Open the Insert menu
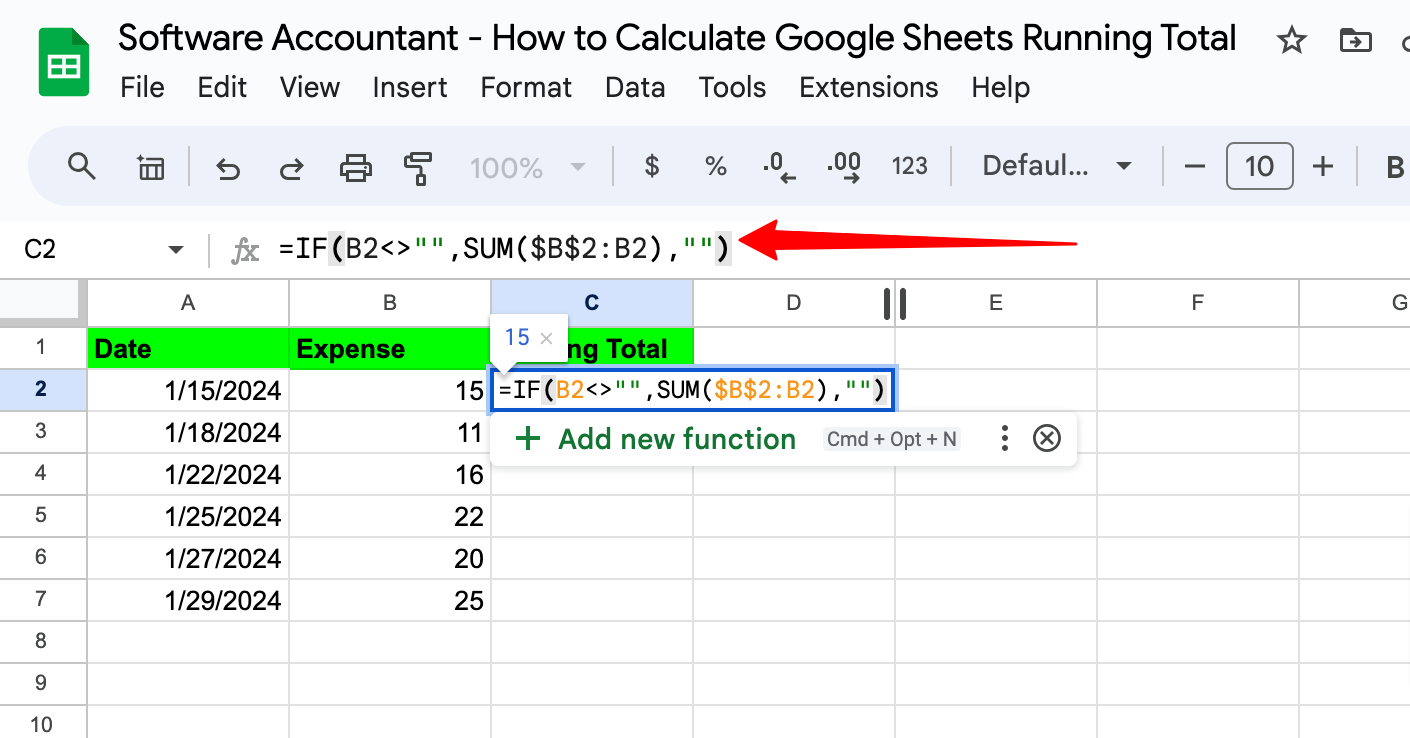This screenshot has width=1410, height=738. pyautogui.click(x=410, y=88)
